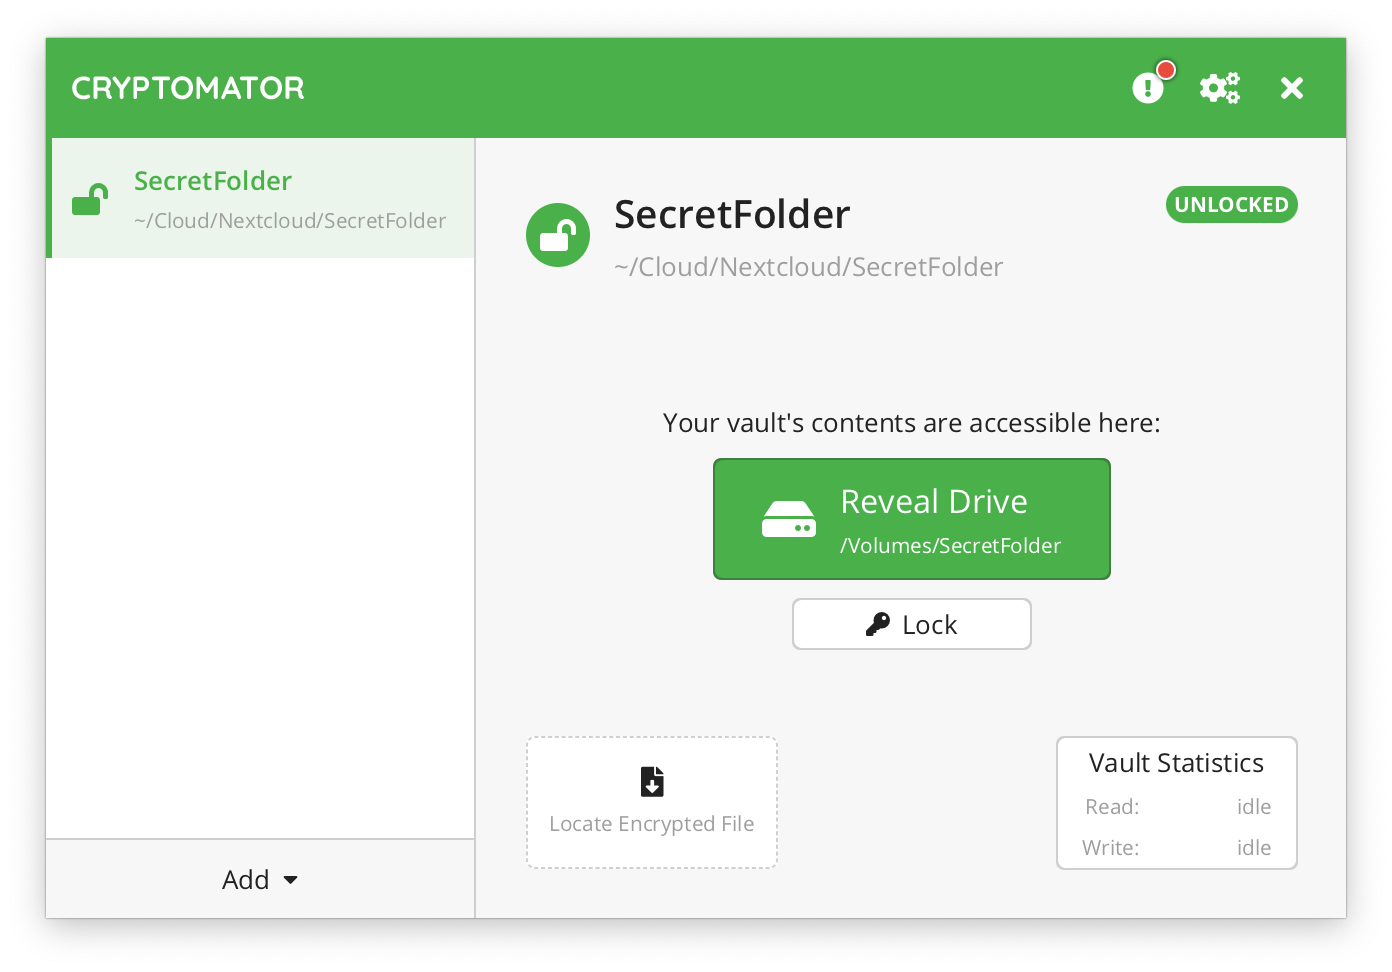Image resolution: width=1392 pixels, height=972 pixels.
Task: Click the UNLOCKED status badge
Action: (x=1232, y=205)
